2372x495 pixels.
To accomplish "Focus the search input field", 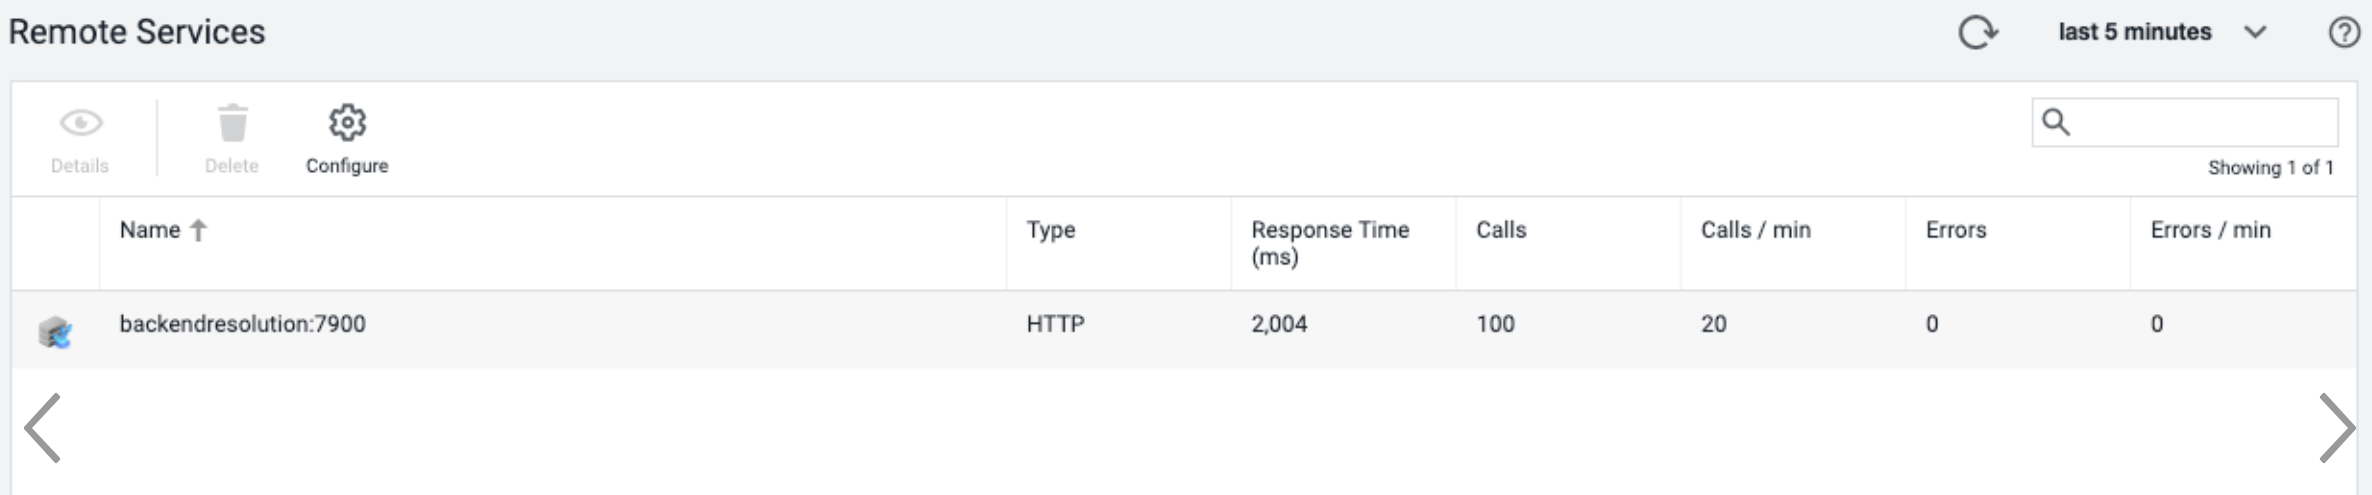I will point(2185,122).
